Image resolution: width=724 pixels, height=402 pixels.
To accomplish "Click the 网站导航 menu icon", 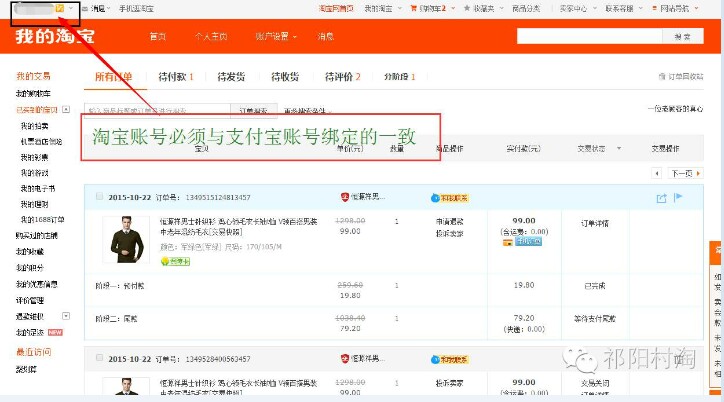I will (654, 8).
